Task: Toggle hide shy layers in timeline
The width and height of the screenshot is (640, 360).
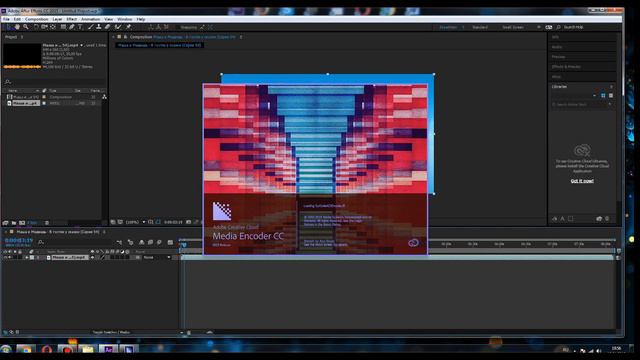Action: pyautogui.click(x=142, y=242)
